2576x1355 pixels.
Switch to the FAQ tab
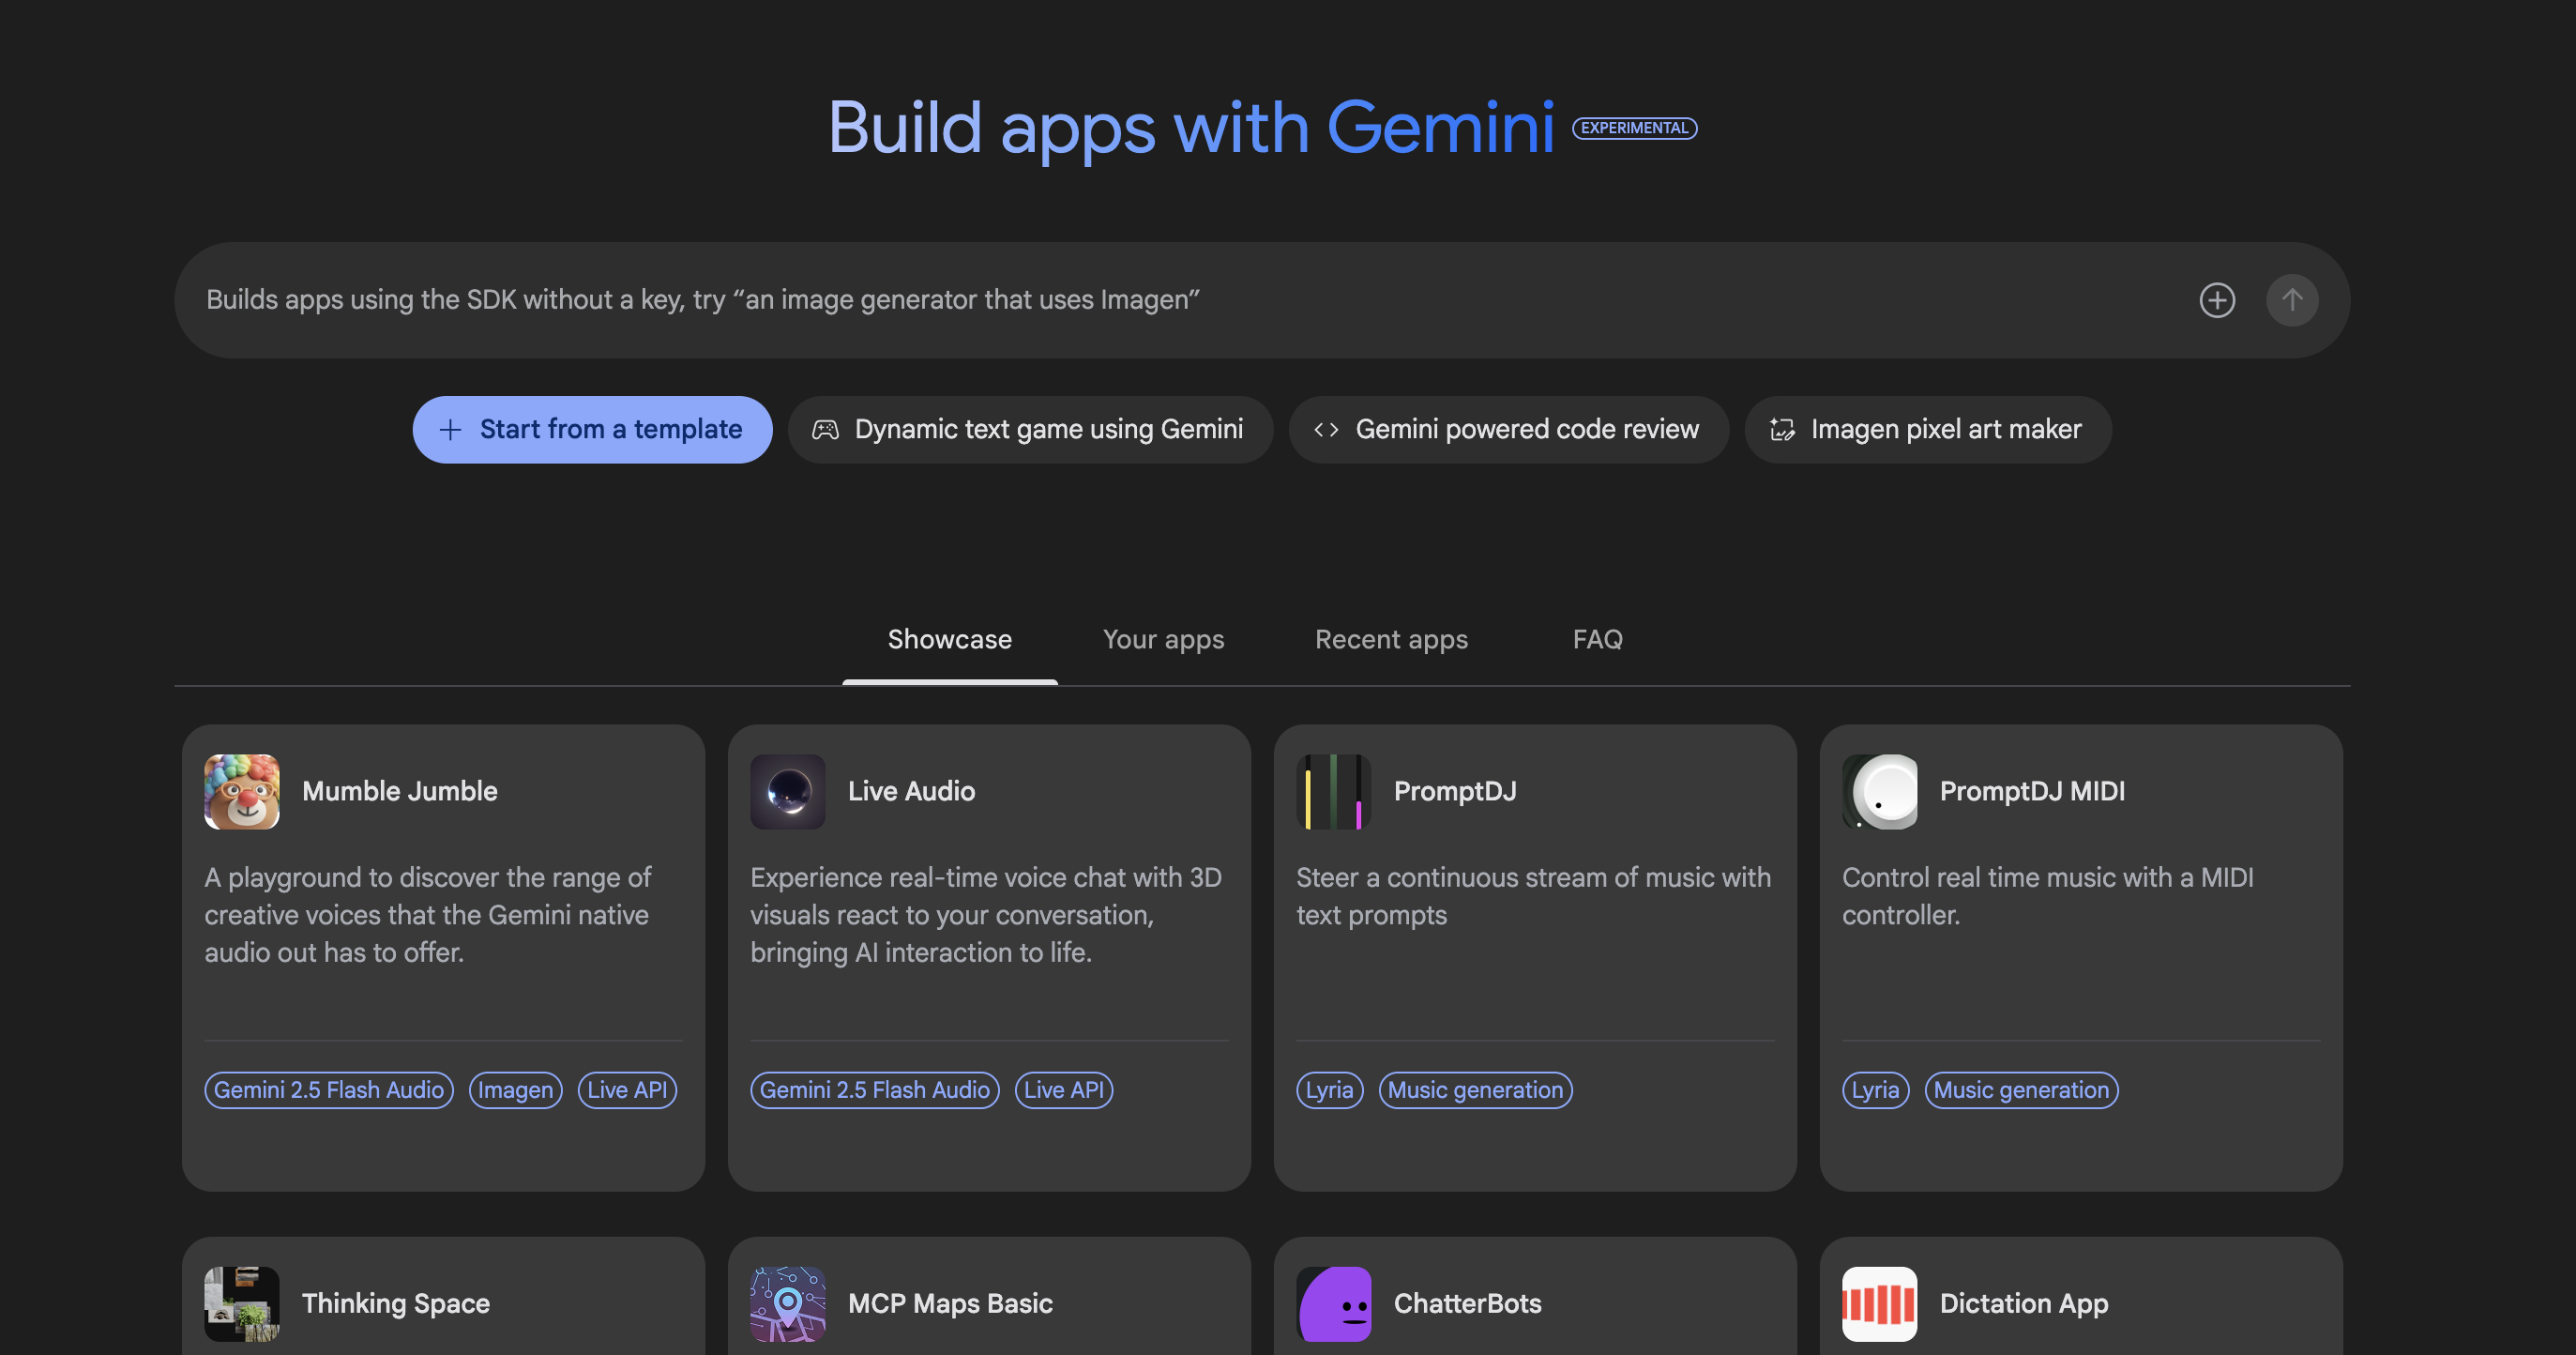pos(1597,639)
